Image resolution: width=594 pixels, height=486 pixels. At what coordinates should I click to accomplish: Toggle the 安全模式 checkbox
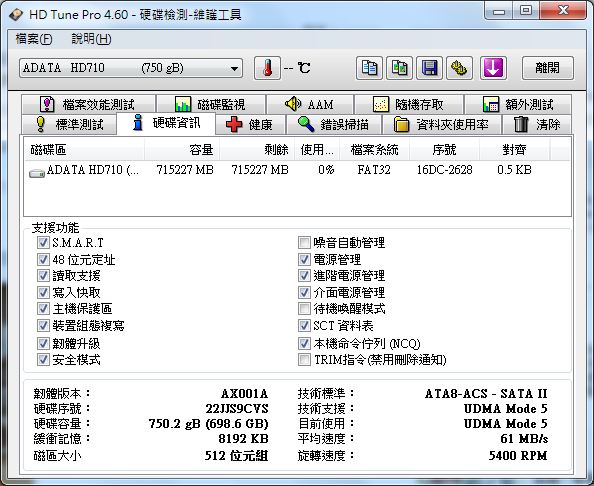click(x=43, y=359)
